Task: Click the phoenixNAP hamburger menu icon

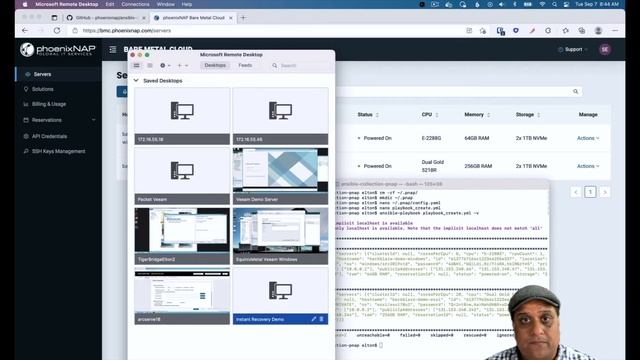Action: coord(113,49)
